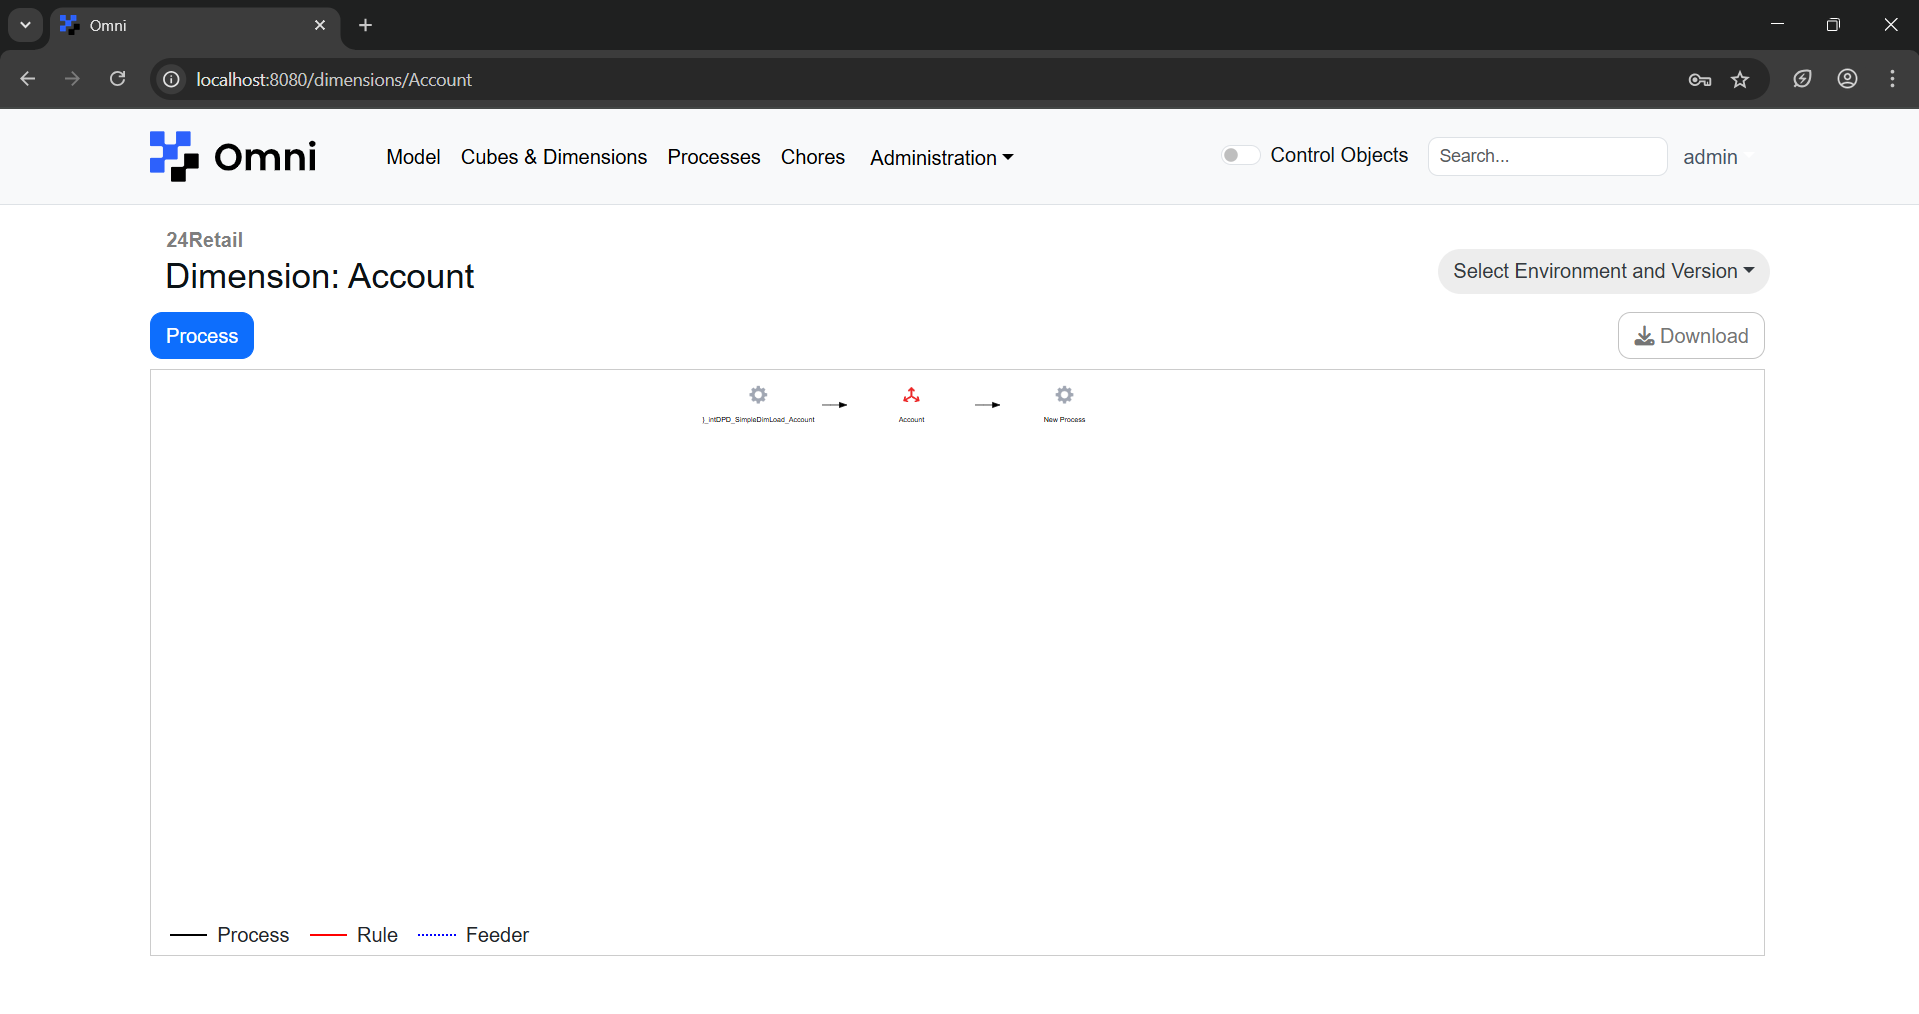Open the Chrome three-dot menu
Image resolution: width=1919 pixels, height=1014 pixels.
click(1892, 79)
